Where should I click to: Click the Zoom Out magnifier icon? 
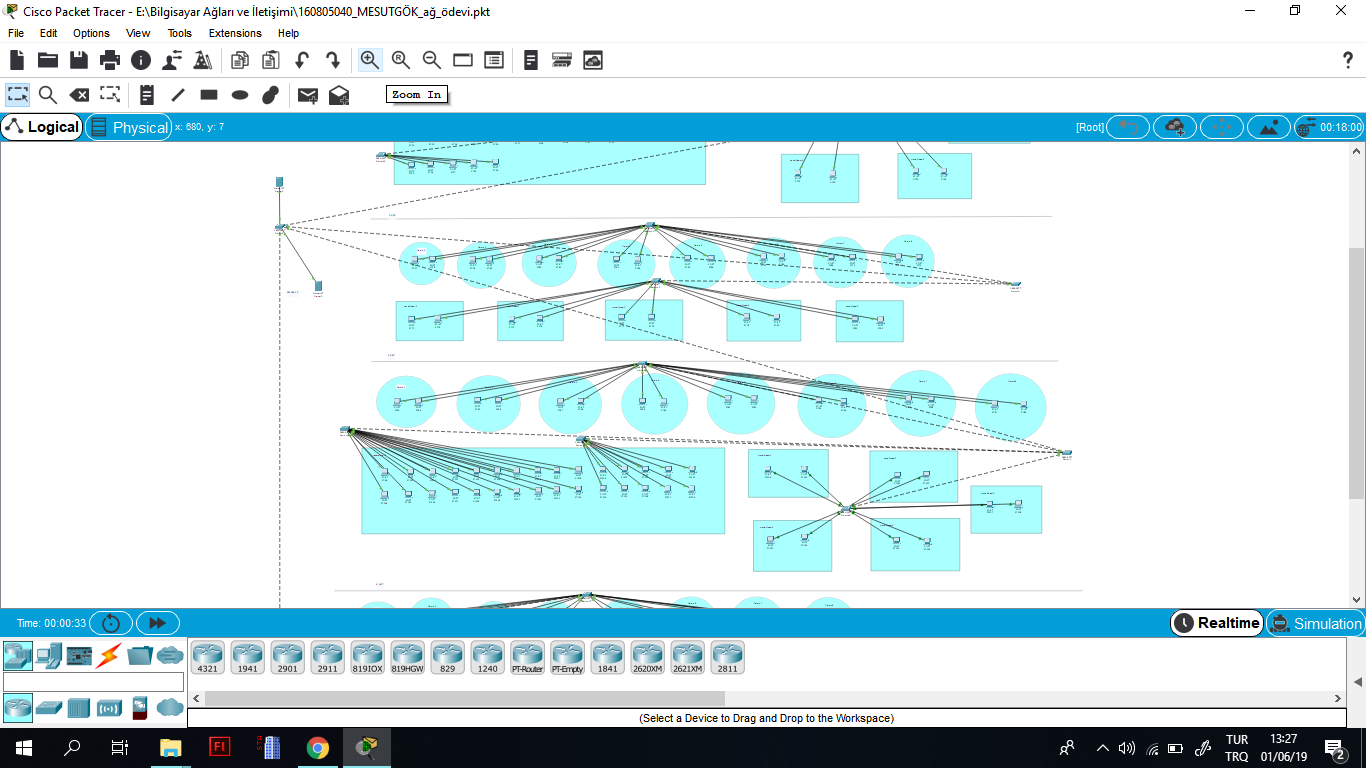432,60
